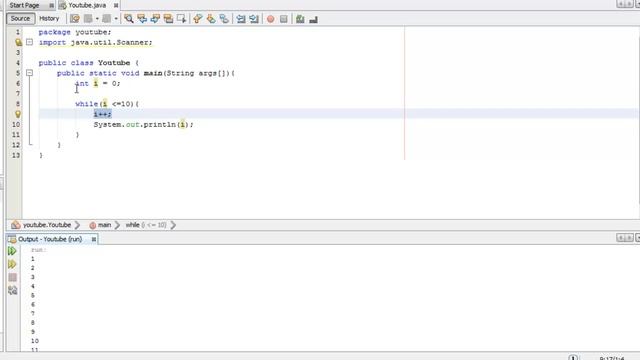640x360 pixels.
Task: Start macro recording with red circle
Action: tap(270, 19)
